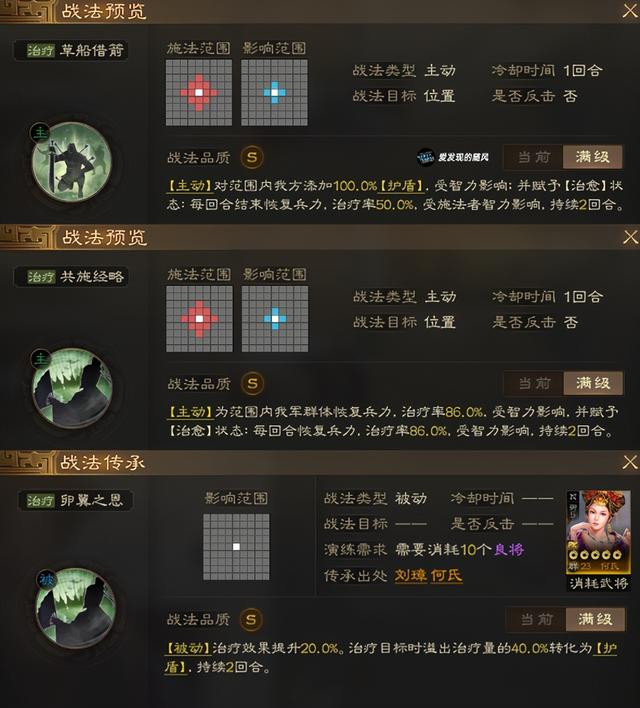Click the S quality badge for 草船借箭
This screenshot has height=708, width=640.
[252, 157]
